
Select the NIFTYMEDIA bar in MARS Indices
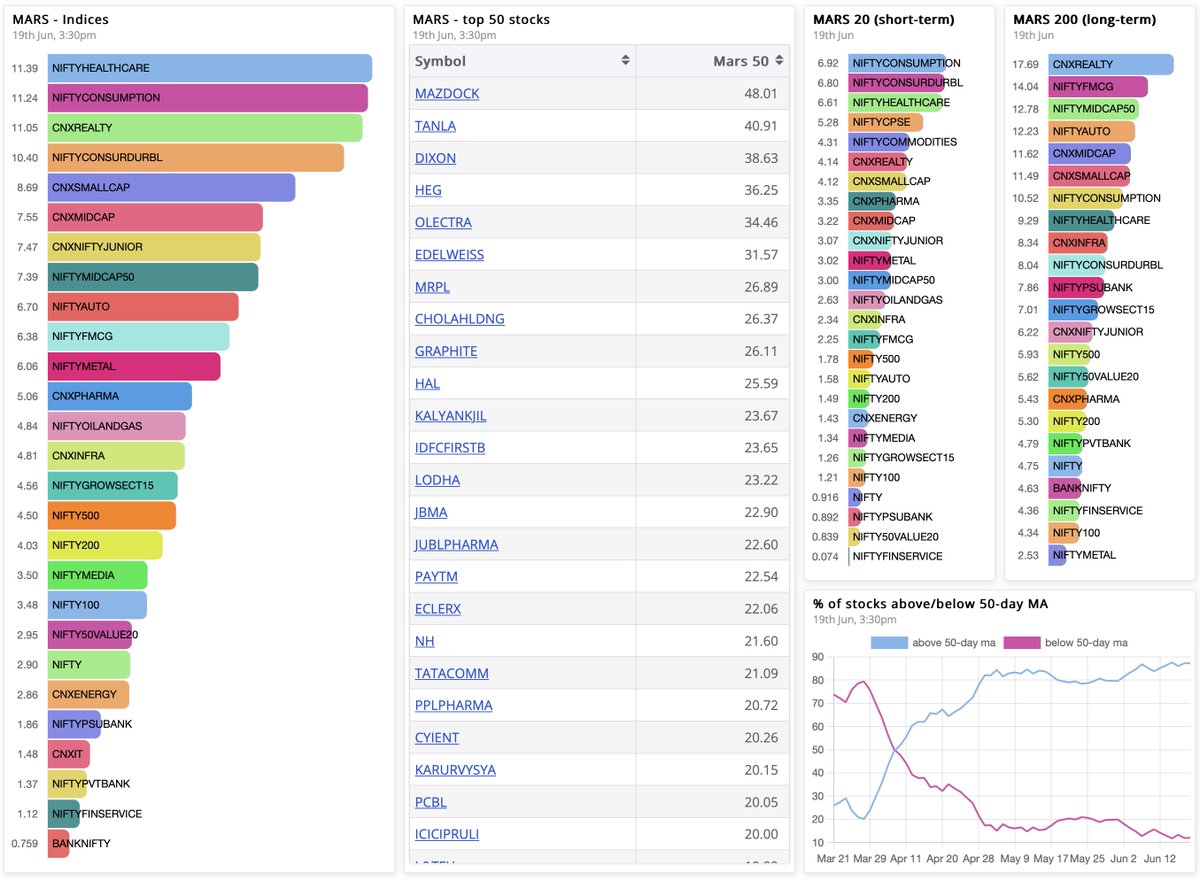click(98, 575)
